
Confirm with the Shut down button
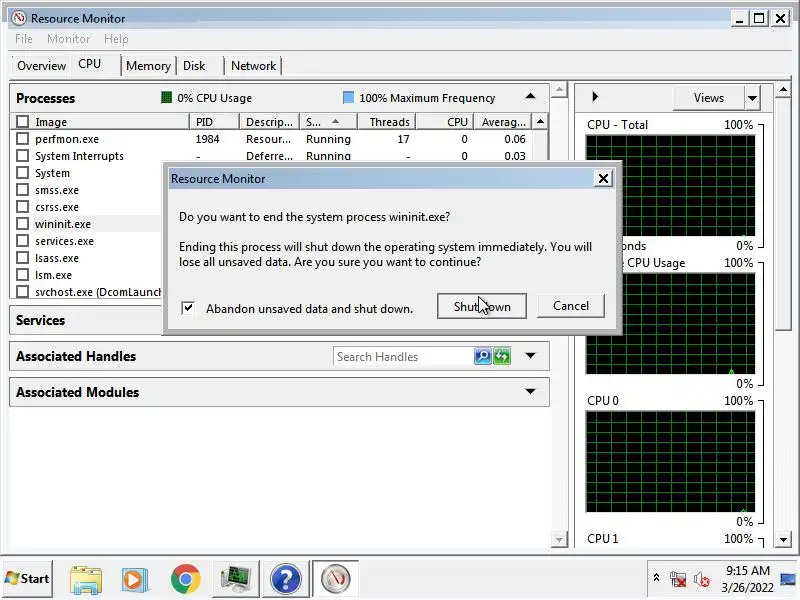coord(482,306)
